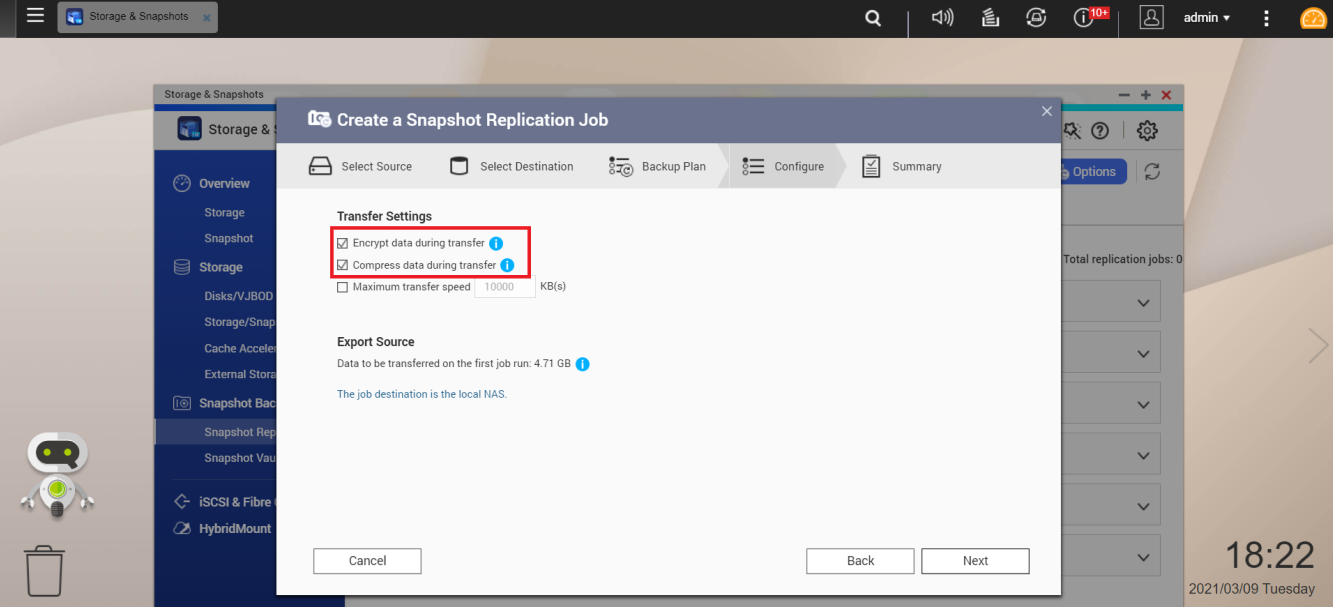Expand the first replication job chevron
Image resolution: width=1333 pixels, height=607 pixels.
[1143, 304]
